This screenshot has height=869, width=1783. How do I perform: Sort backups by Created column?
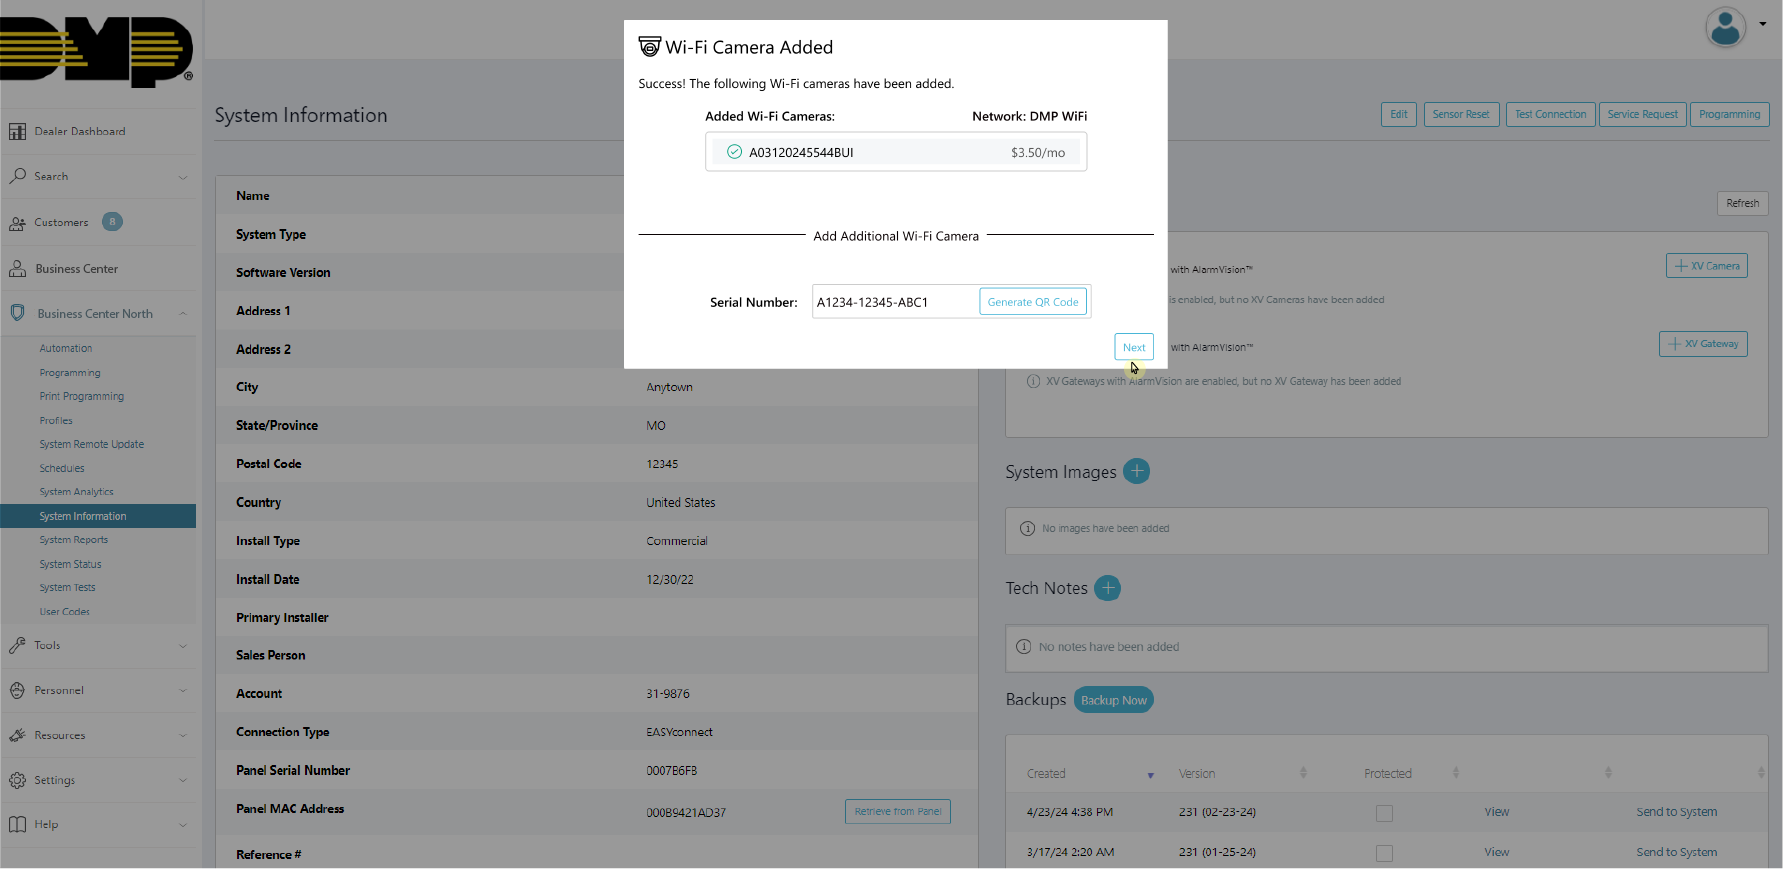[1046, 774]
